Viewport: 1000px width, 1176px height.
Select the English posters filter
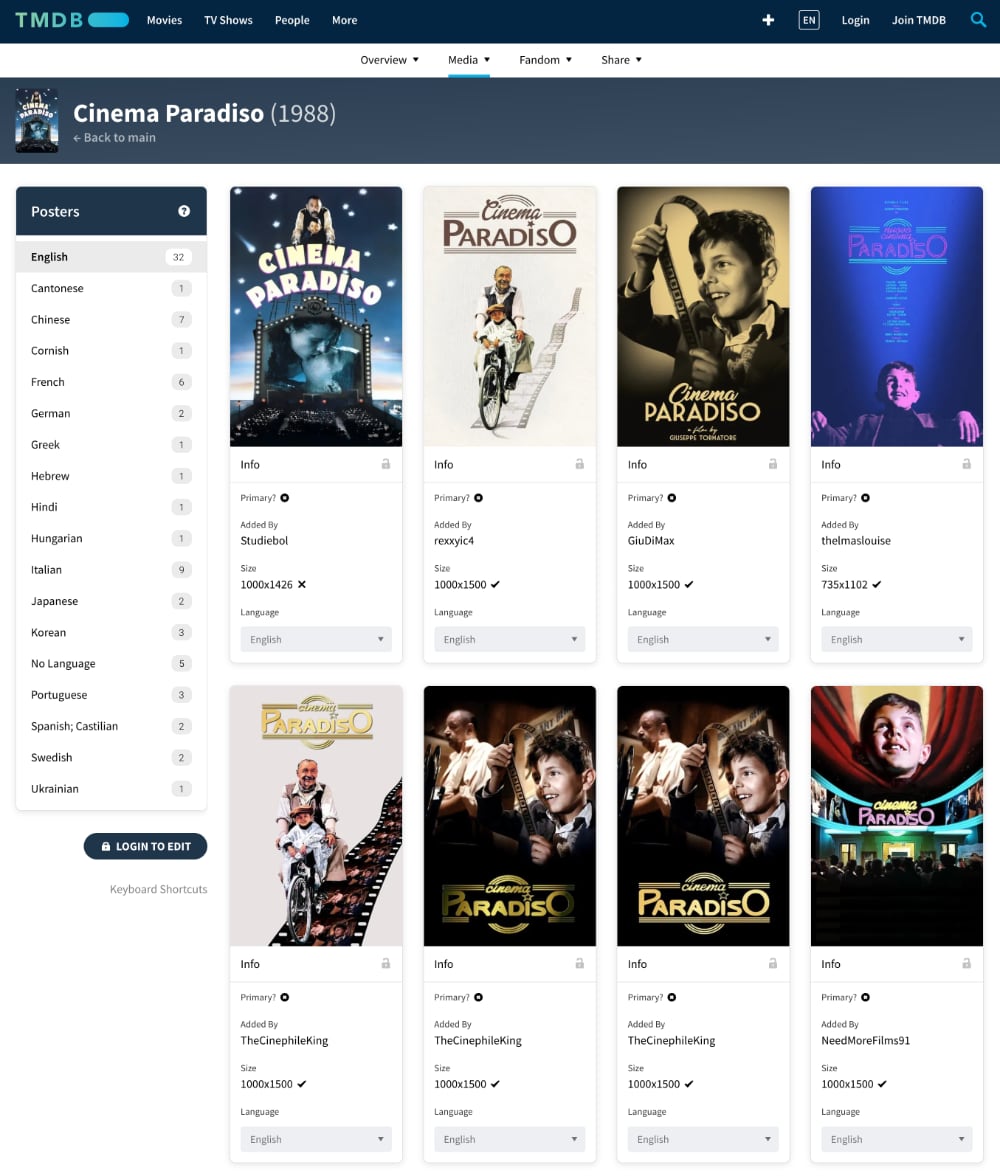pyautogui.click(x=111, y=256)
